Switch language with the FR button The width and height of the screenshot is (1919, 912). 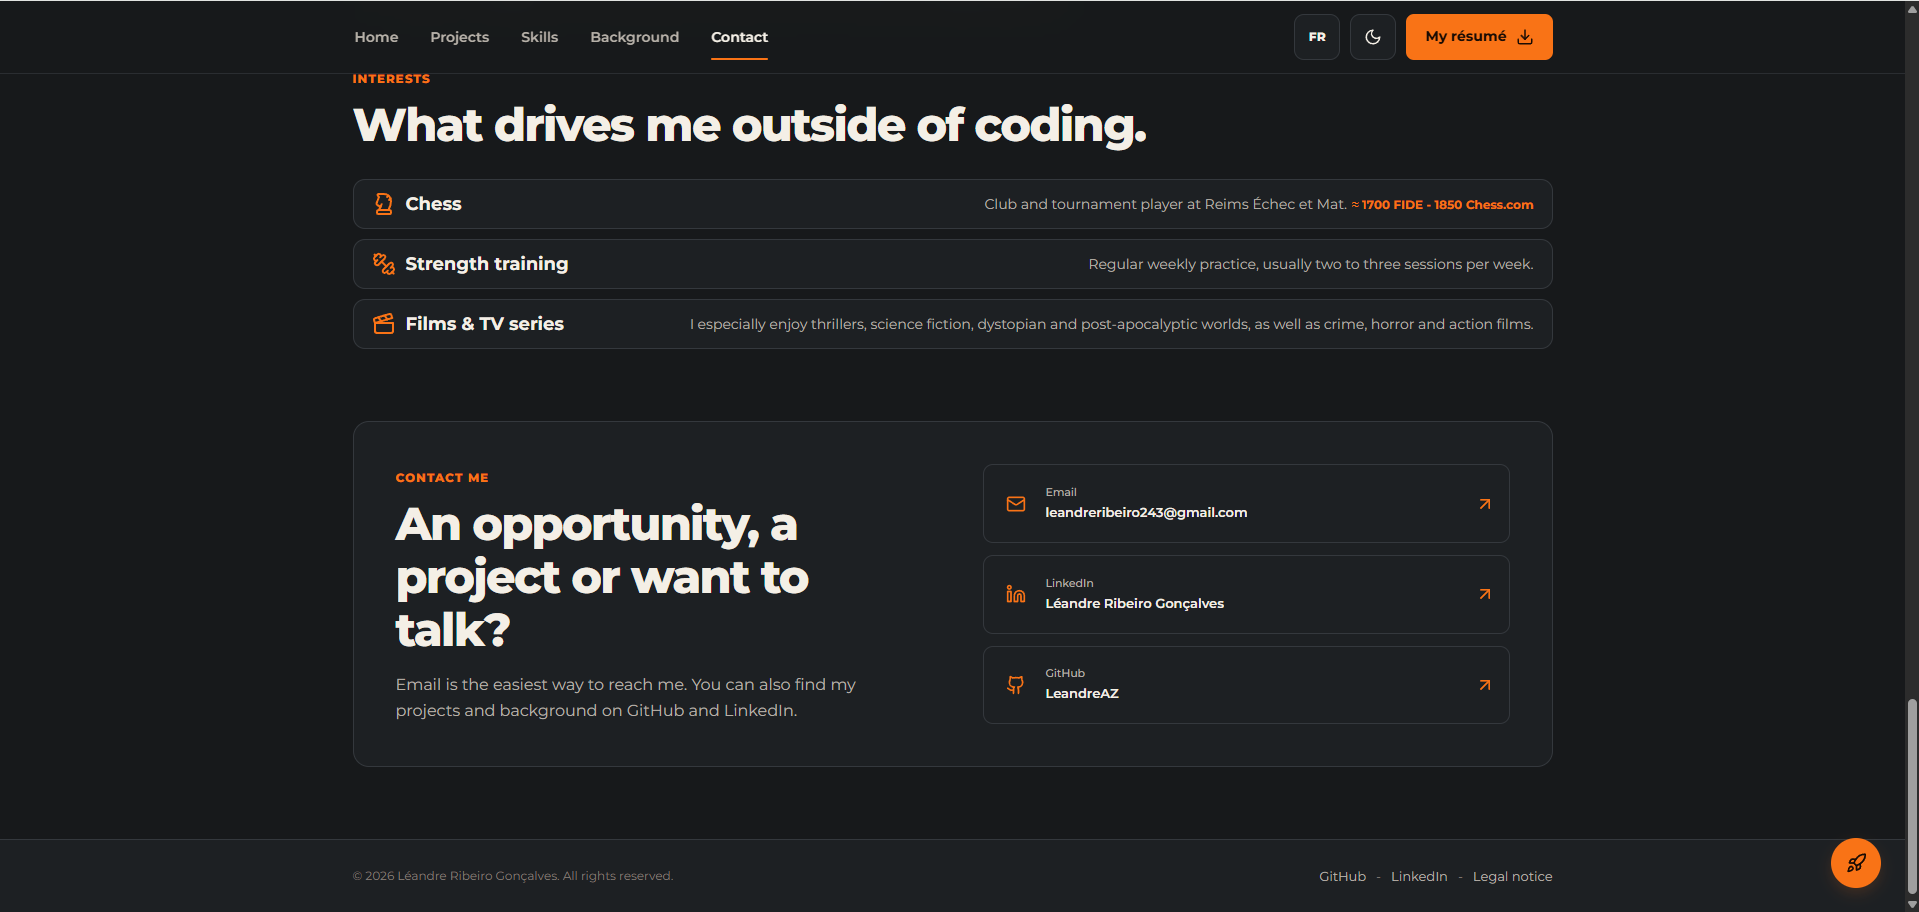tap(1317, 37)
